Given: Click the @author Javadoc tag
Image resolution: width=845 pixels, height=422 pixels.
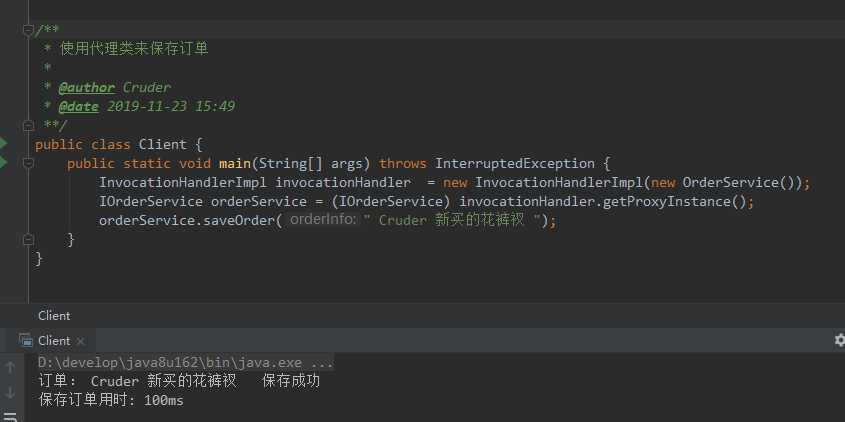Looking at the screenshot, I should click(86, 87).
